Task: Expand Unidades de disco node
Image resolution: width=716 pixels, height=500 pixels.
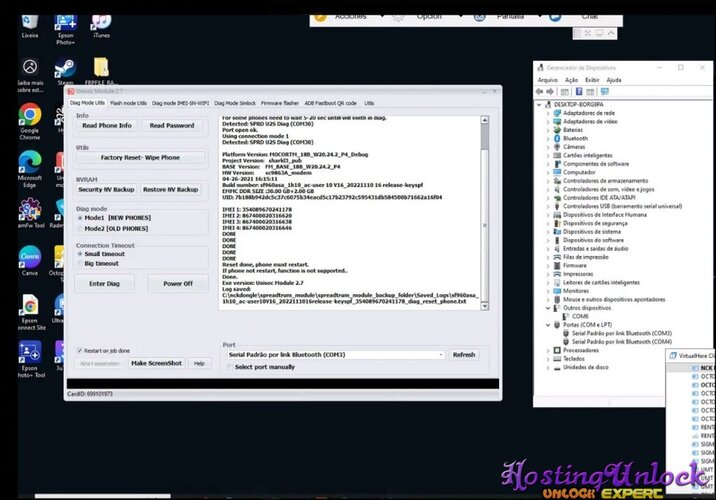Action: coord(548,367)
